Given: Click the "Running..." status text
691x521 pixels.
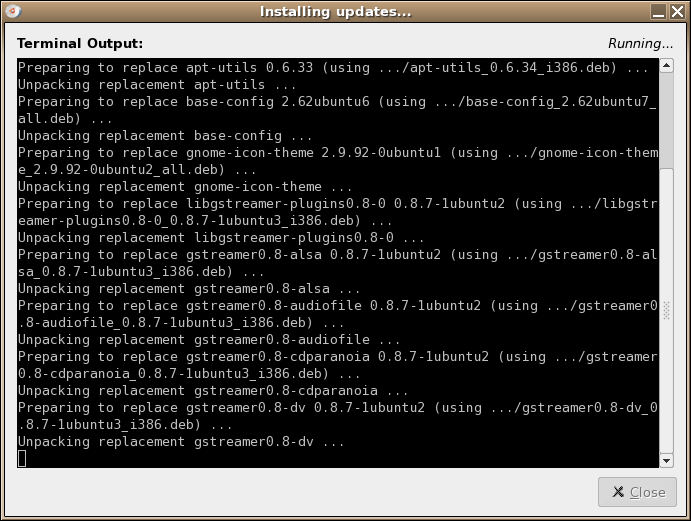Looking at the screenshot, I should (x=640, y=44).
